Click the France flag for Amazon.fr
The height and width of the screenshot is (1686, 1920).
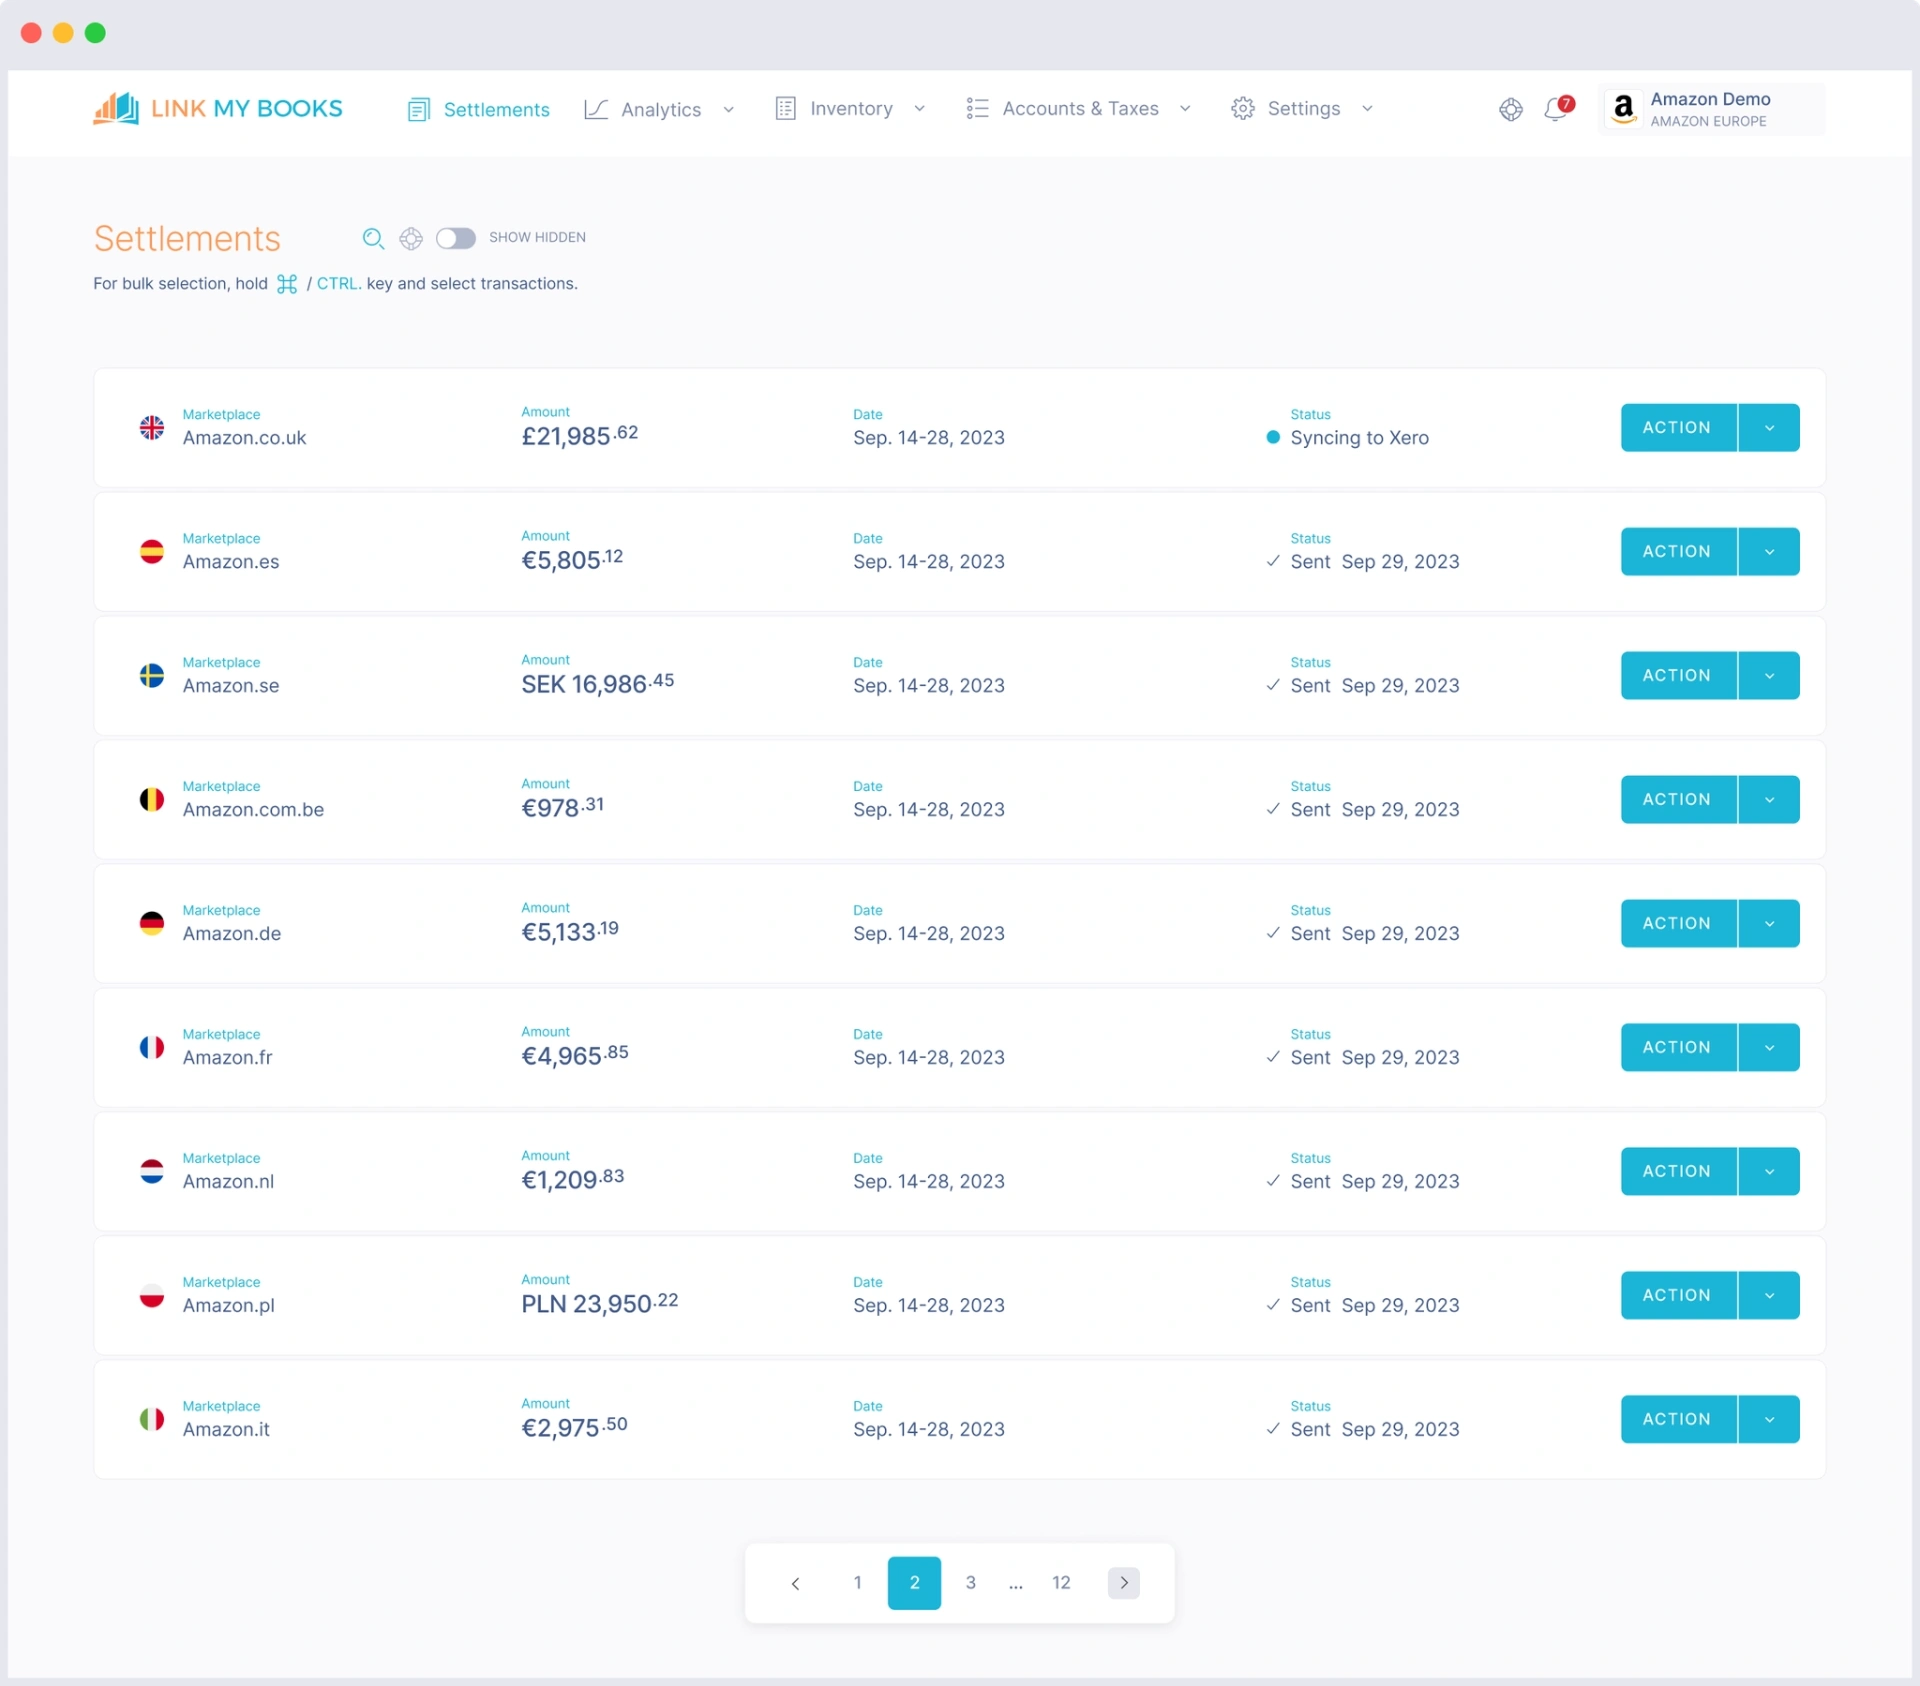coord(152,1048)
